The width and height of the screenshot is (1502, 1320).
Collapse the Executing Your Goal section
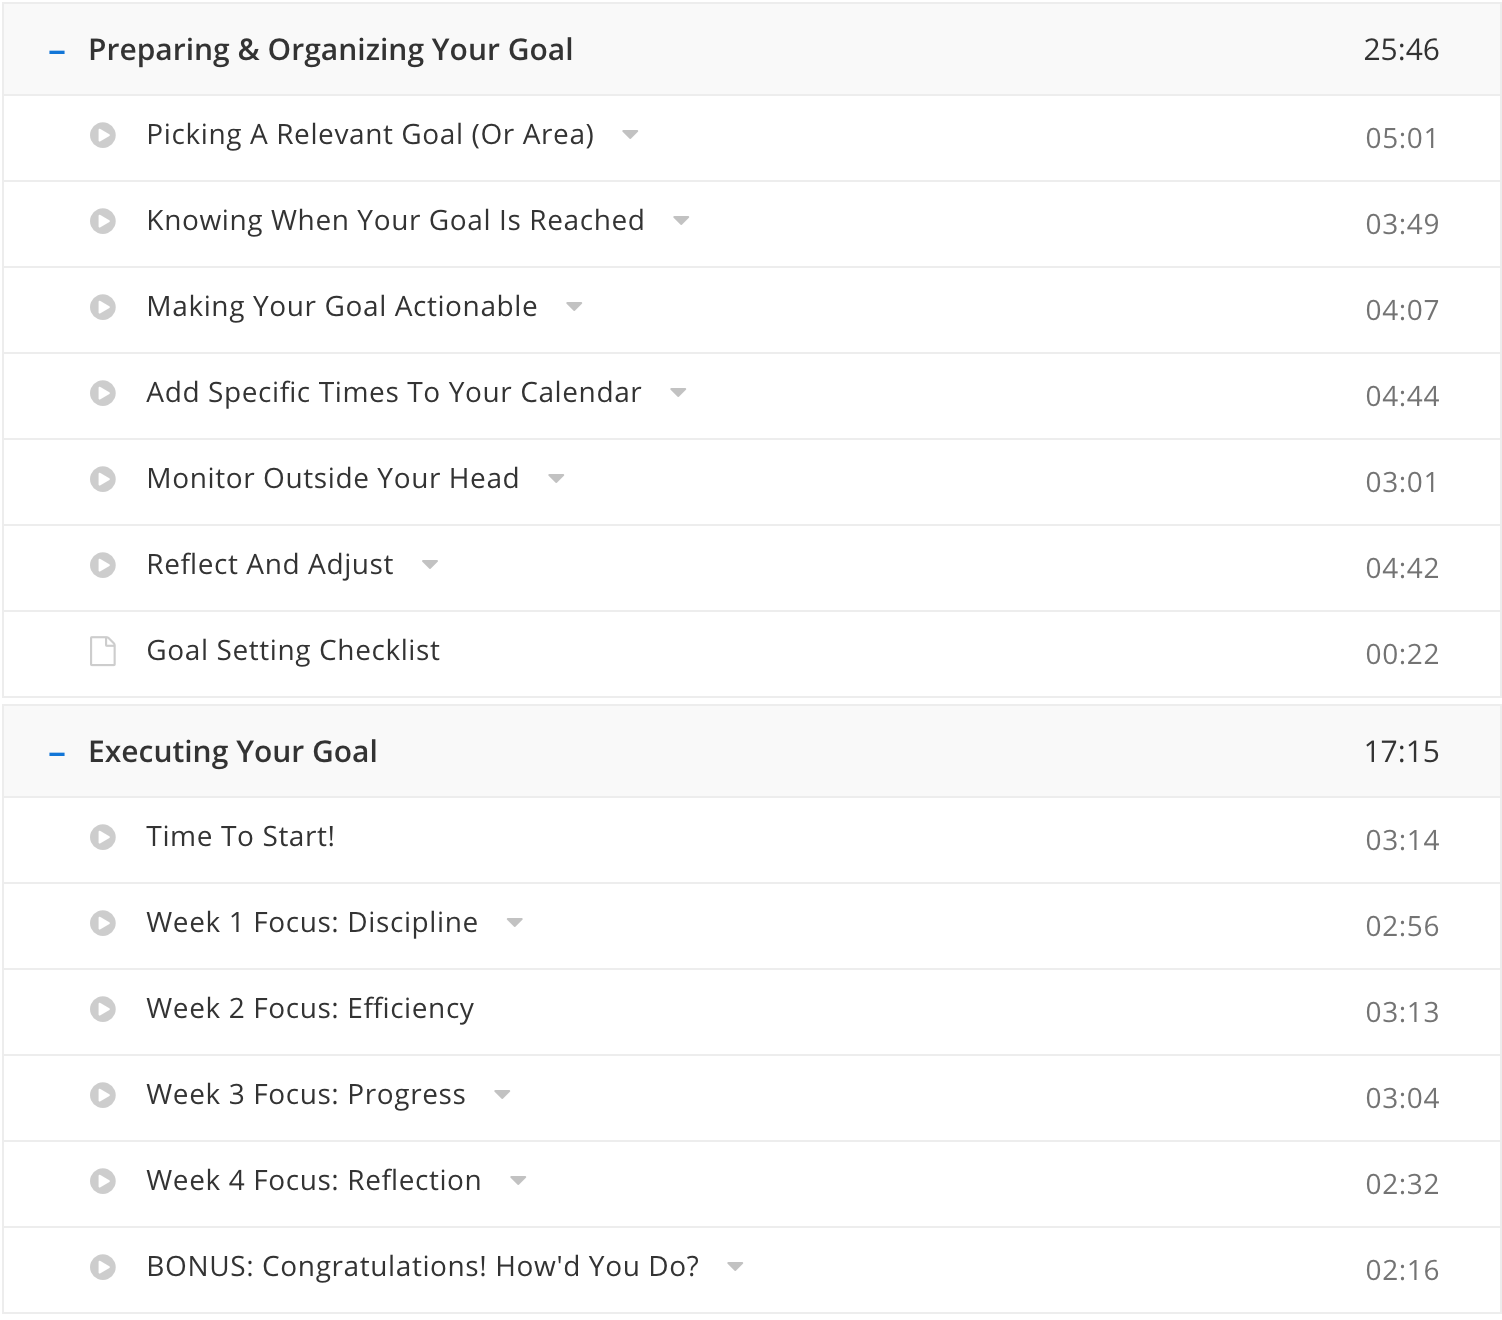[57, 753]
